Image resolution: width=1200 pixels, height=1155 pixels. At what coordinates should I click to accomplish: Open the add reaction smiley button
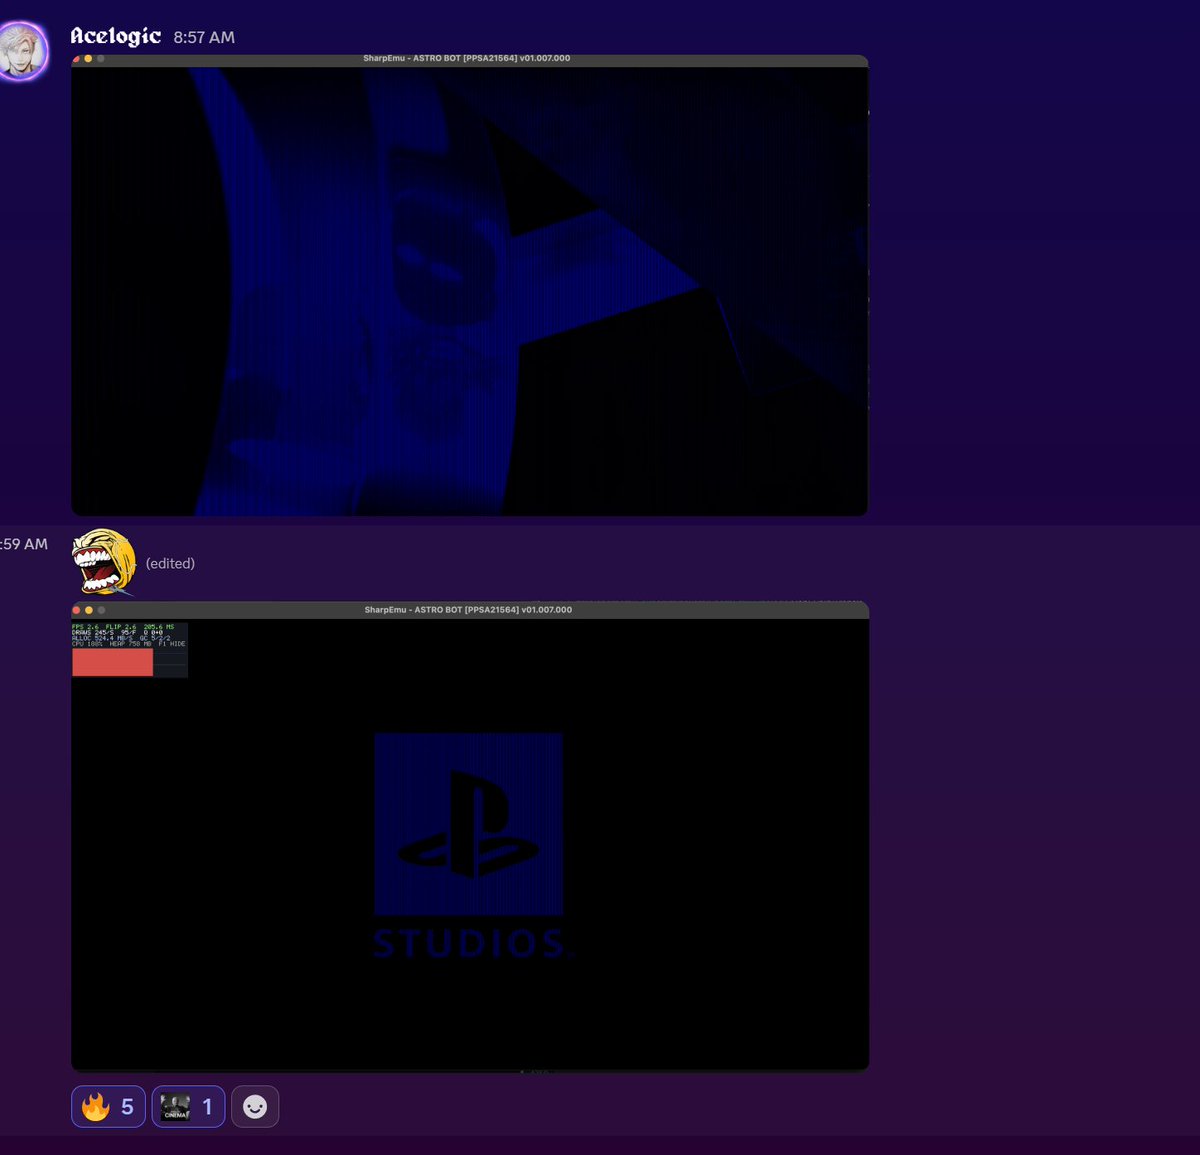255,1106
